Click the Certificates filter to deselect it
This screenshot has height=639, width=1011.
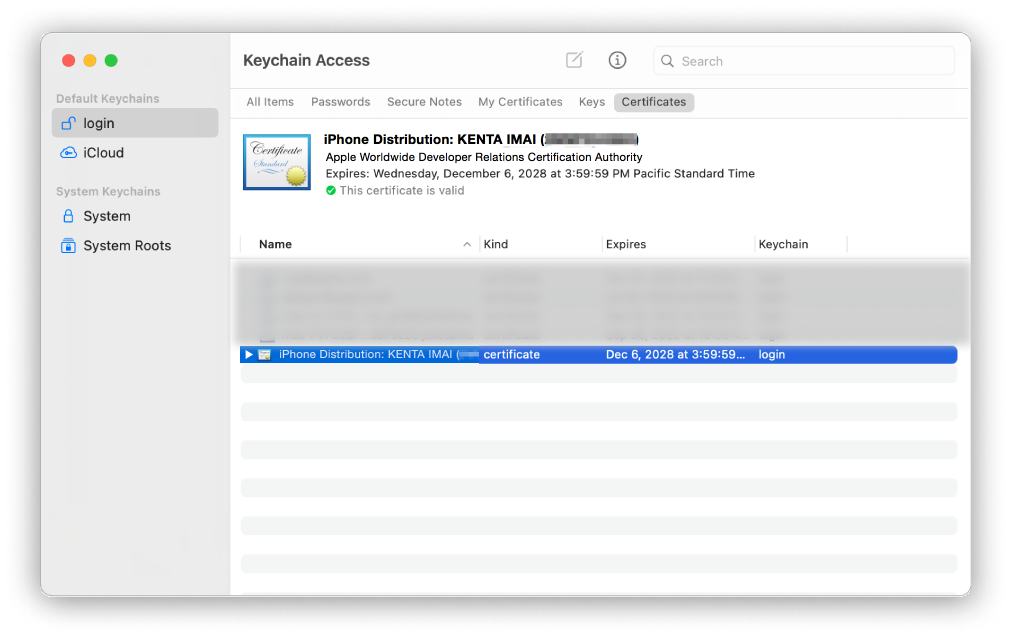coord(654,101)
